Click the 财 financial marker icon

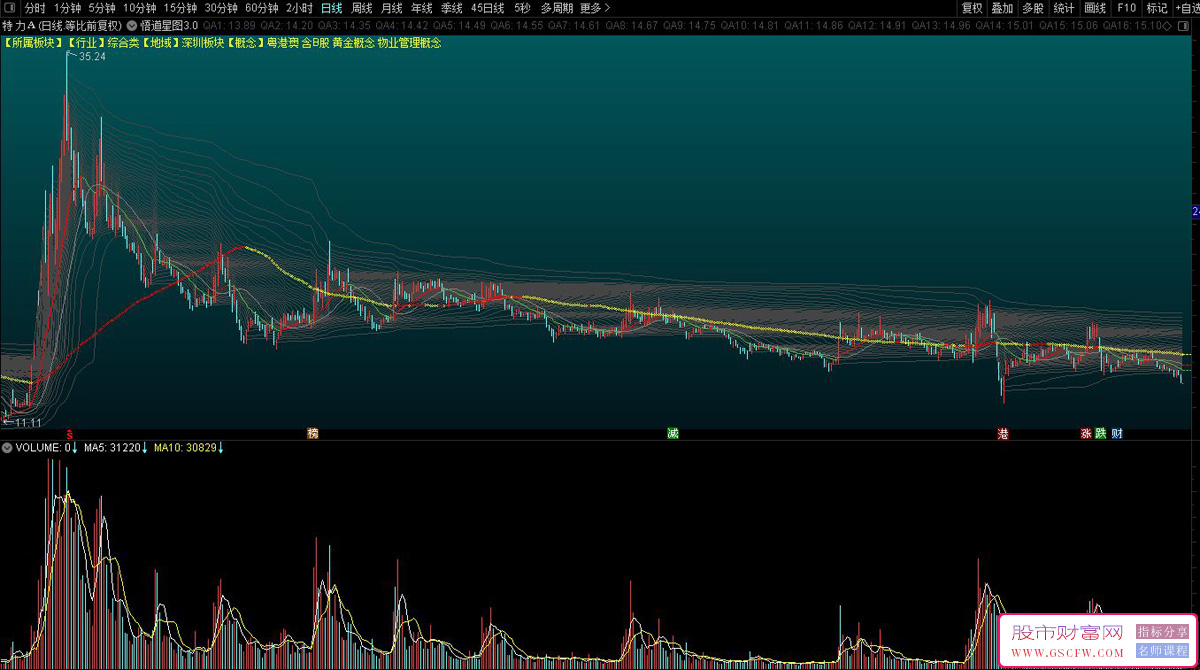[1116, 434]
